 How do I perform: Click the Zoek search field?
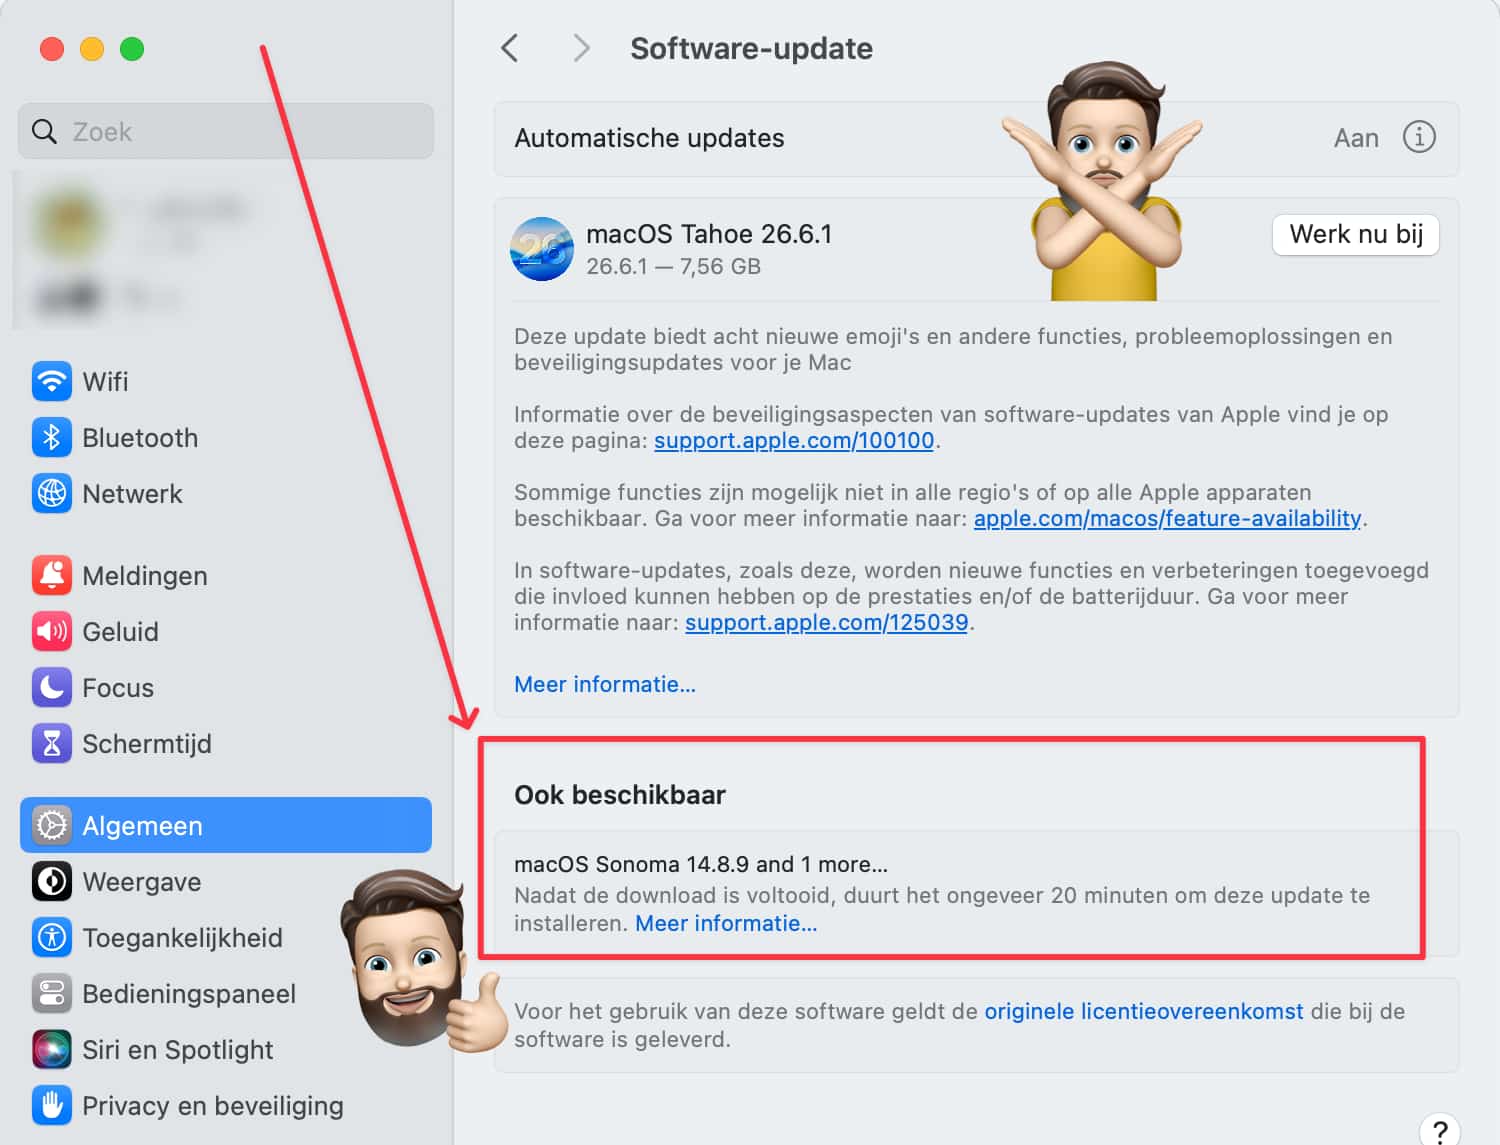[x=226, y=131]
